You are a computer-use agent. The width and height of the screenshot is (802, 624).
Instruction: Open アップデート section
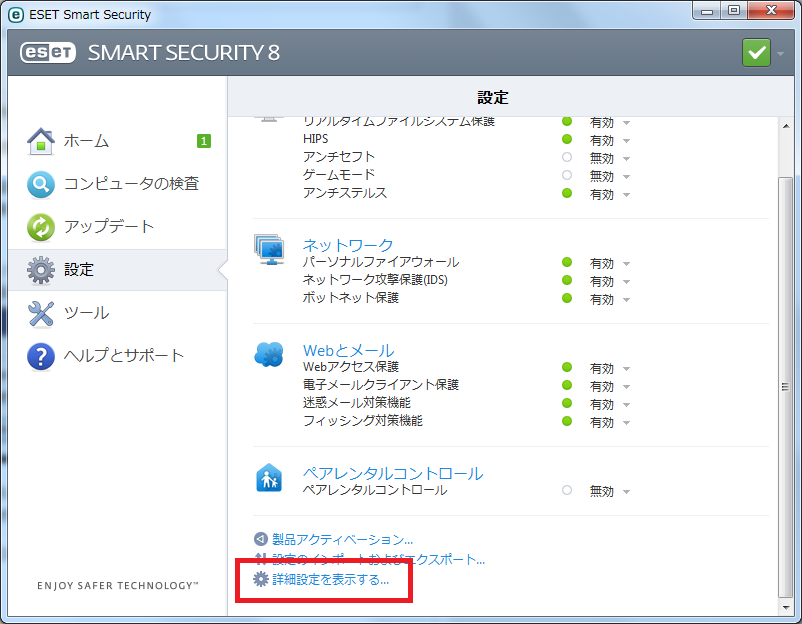coord(109,227)
